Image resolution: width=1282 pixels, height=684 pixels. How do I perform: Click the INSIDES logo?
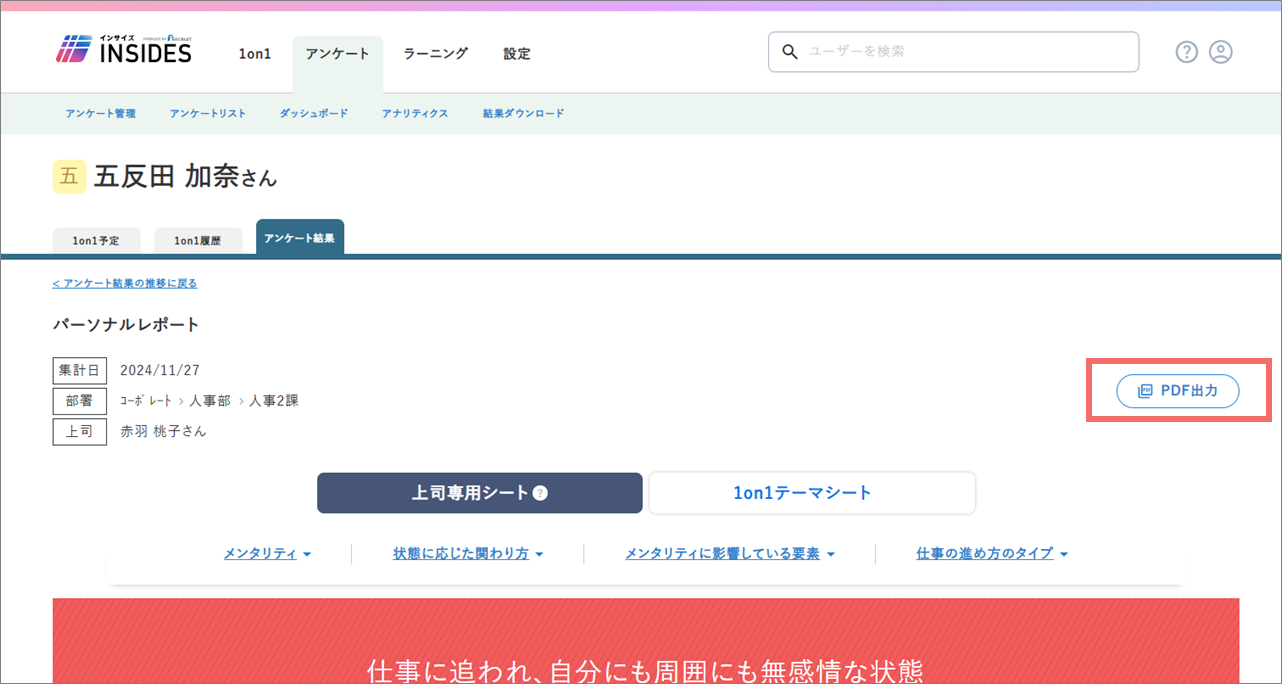point(124,49)
